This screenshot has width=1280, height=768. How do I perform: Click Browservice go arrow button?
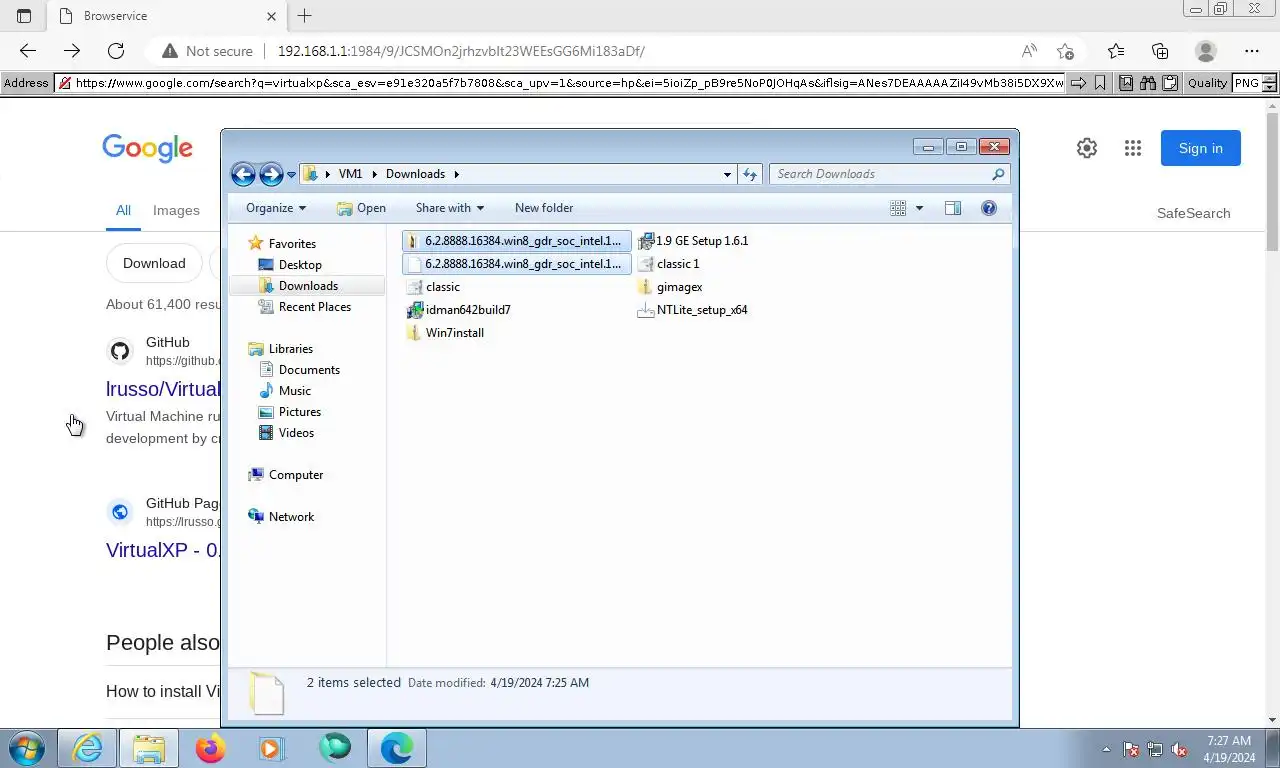(1078, 83)
